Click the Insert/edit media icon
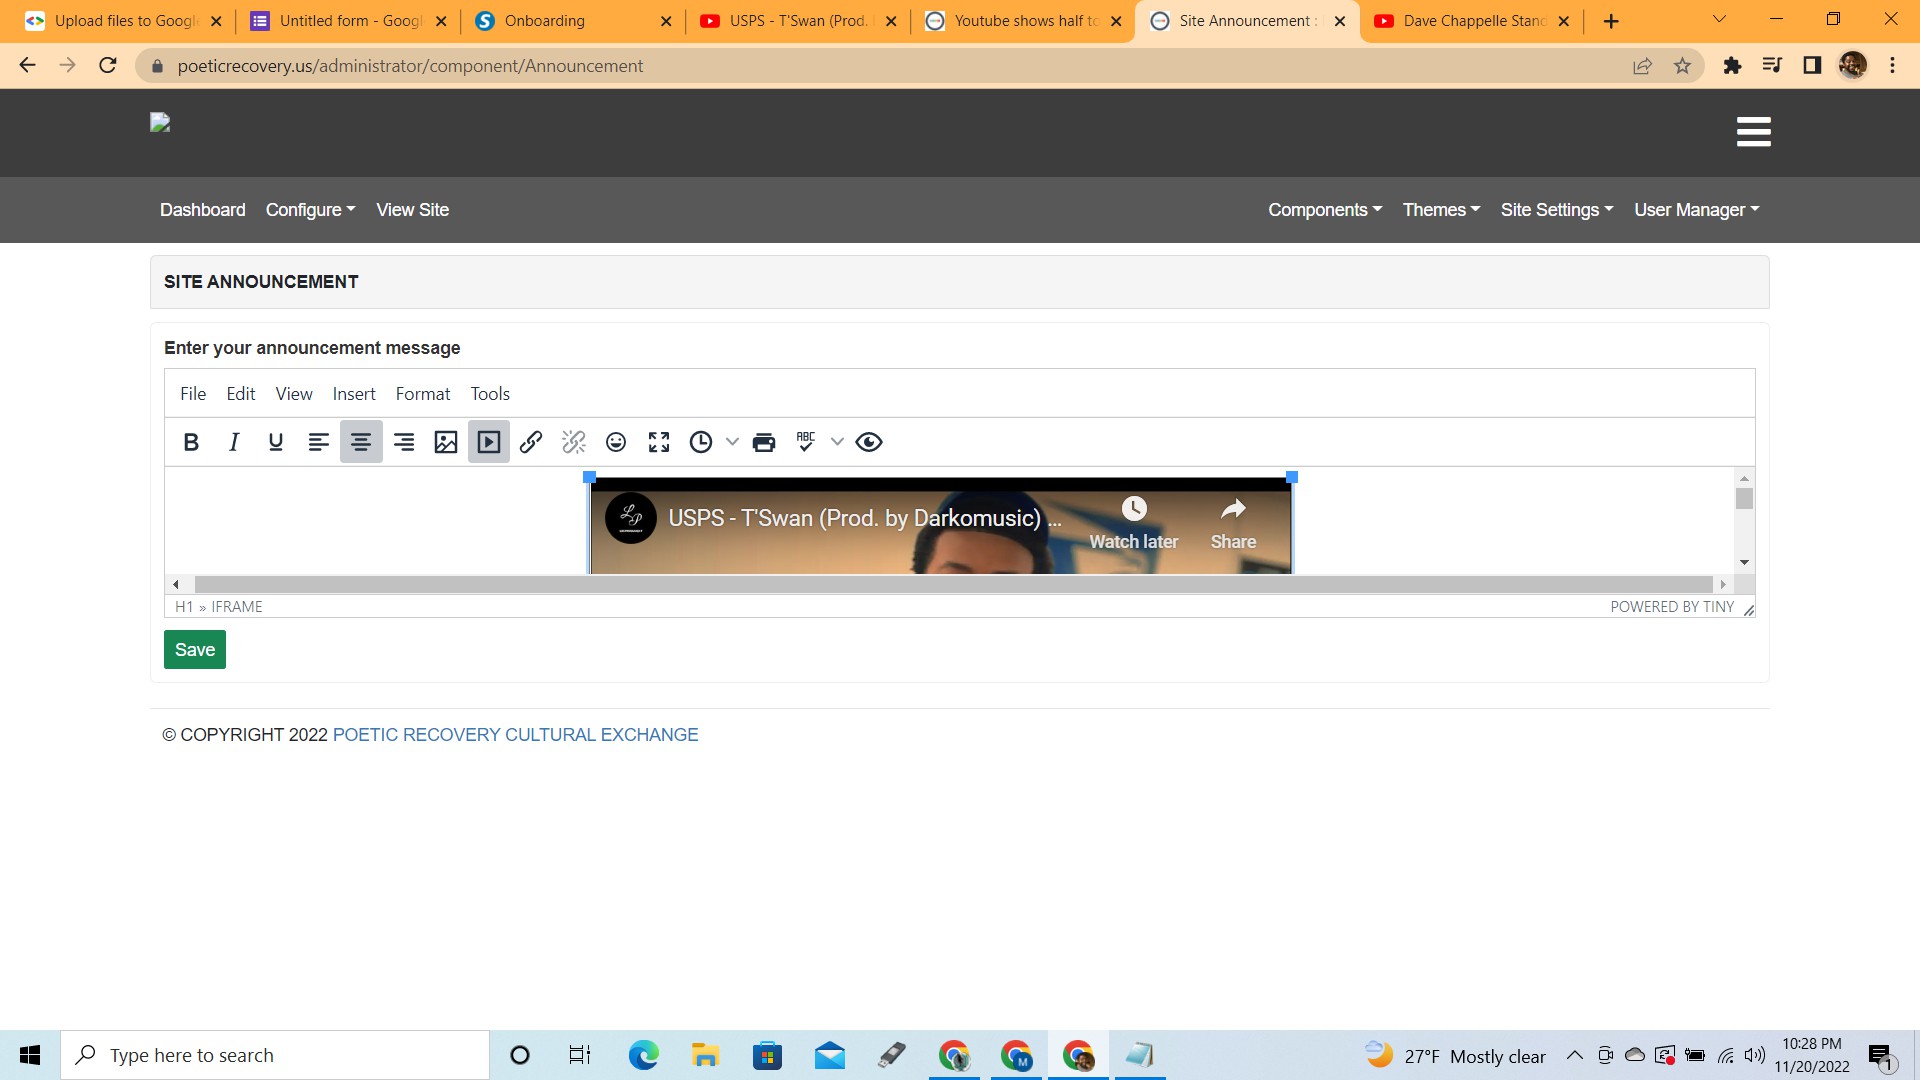Viewport: 1920px width, 1080px height. 489,442
